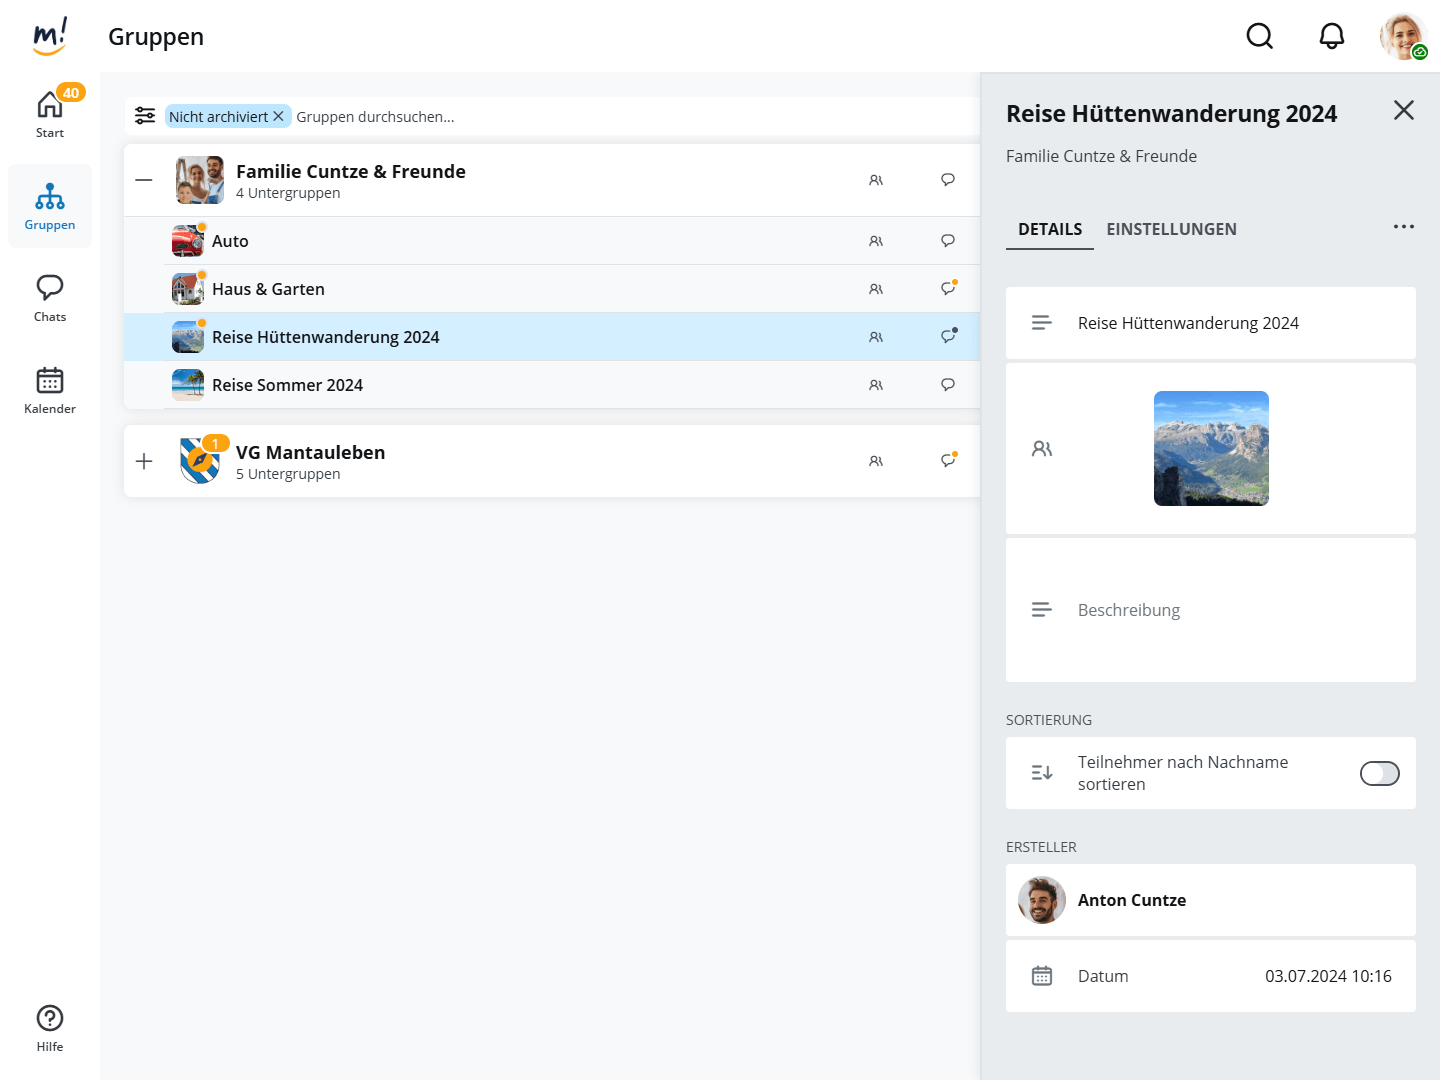Open chat for VG Mantauleben
Viewport: 1440px width, 1080px height.
948,461
